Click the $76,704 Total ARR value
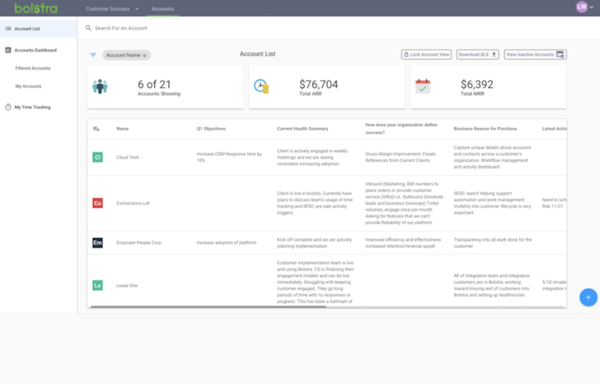 (x=318, y=84)
